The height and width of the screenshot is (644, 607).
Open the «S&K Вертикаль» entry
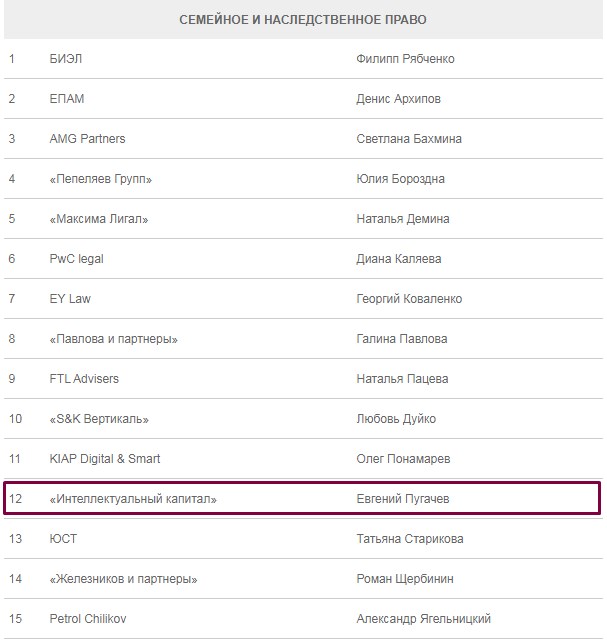coord(99,419)
